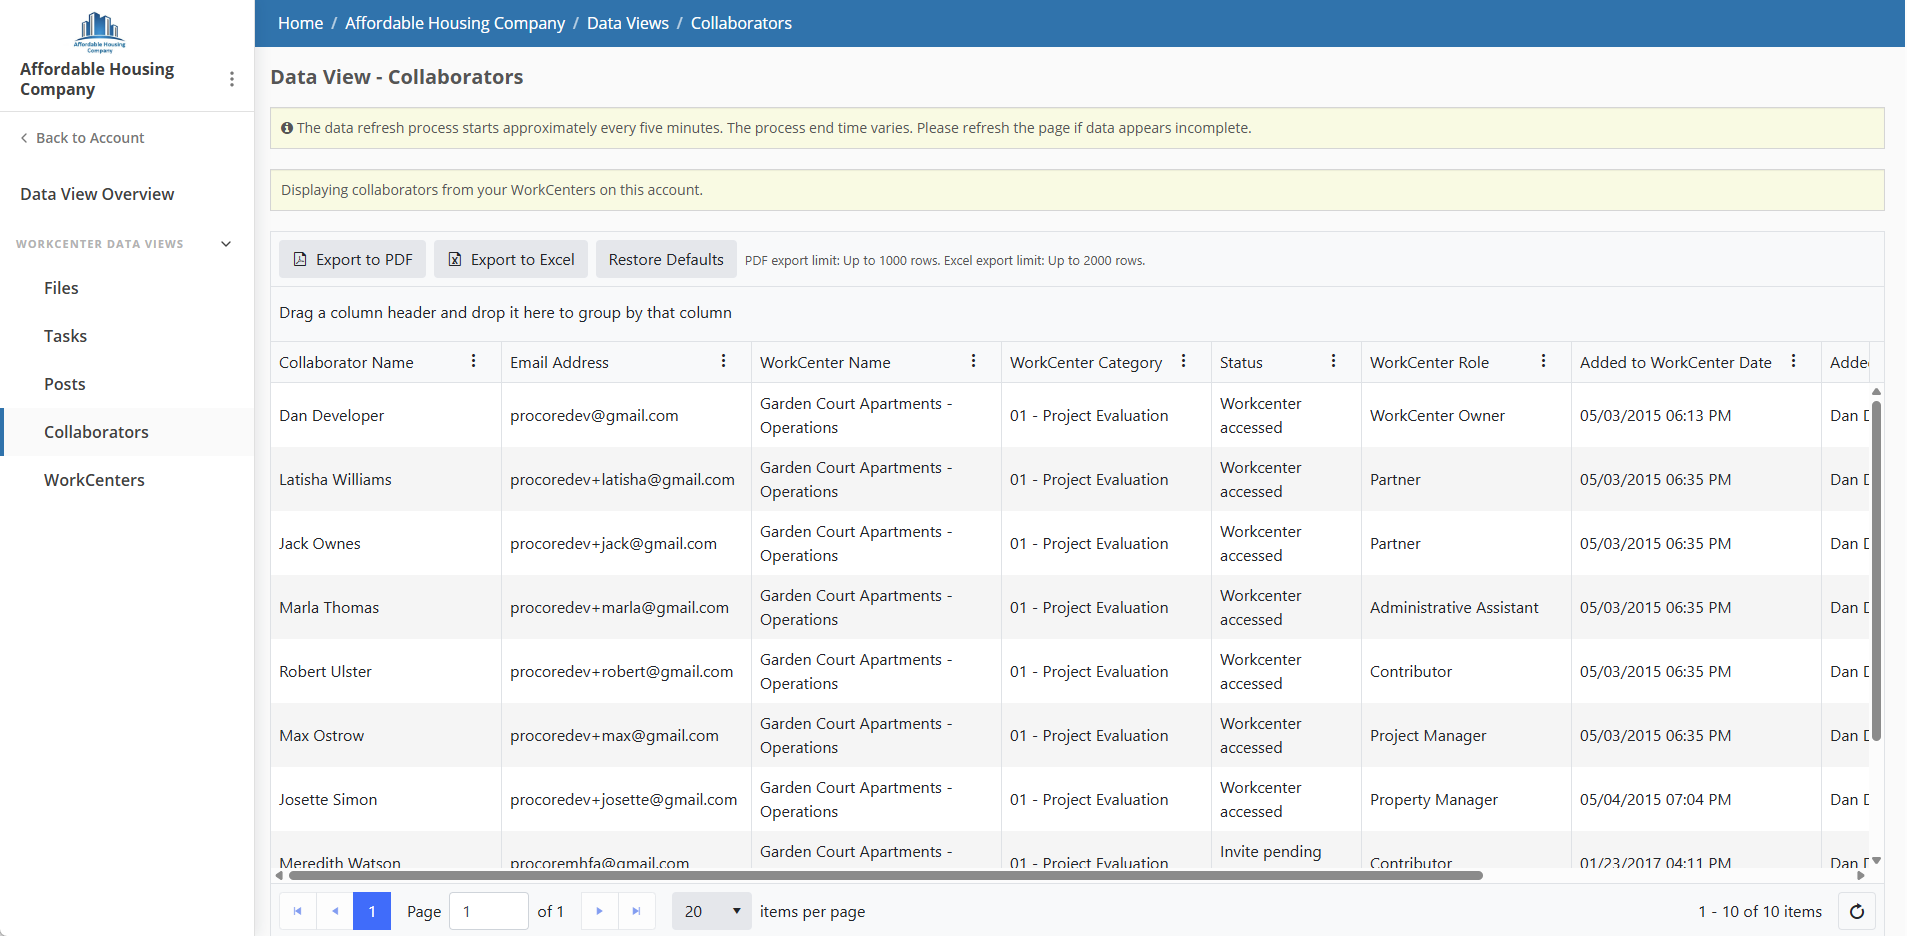This screenshot has height=936, width=1907.
Task: Open WorkCenter Category column menu
Action: pyautogui.click(x=1184, y=361)
